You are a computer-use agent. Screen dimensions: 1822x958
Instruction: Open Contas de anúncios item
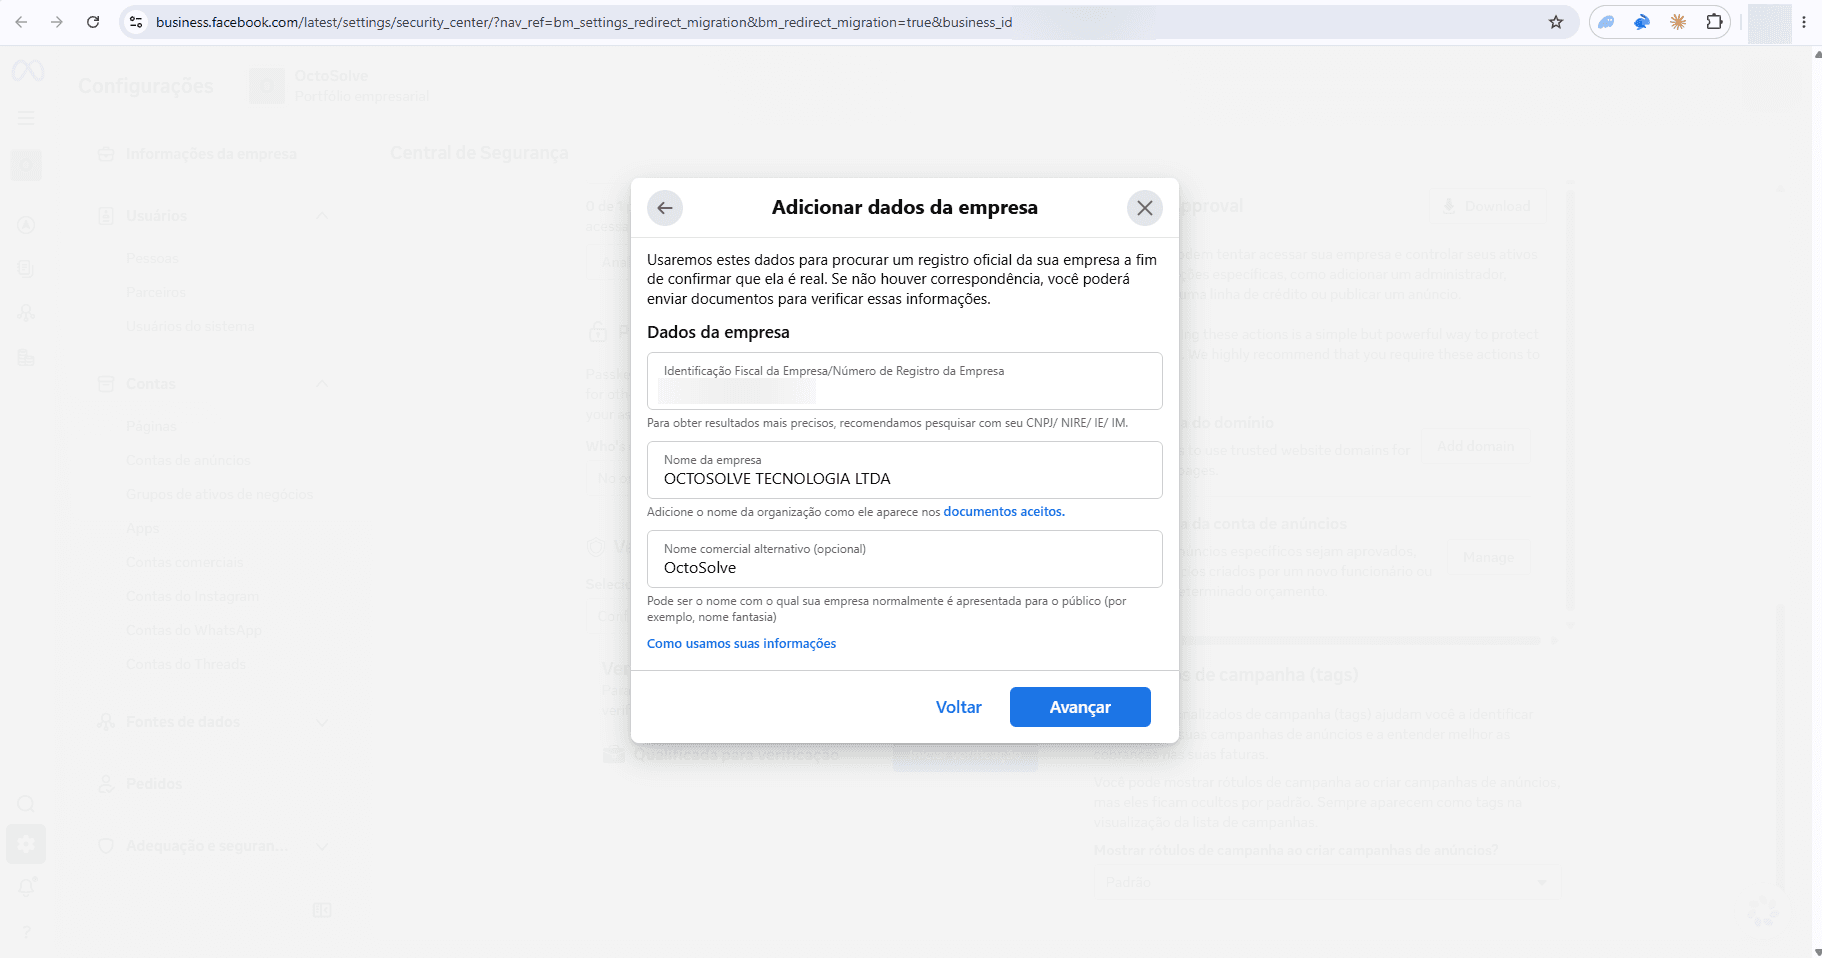pyautogui.click(x=188, y=460)
